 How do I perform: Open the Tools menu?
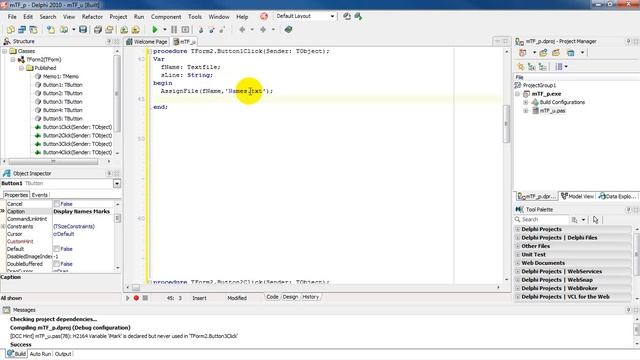195,17
